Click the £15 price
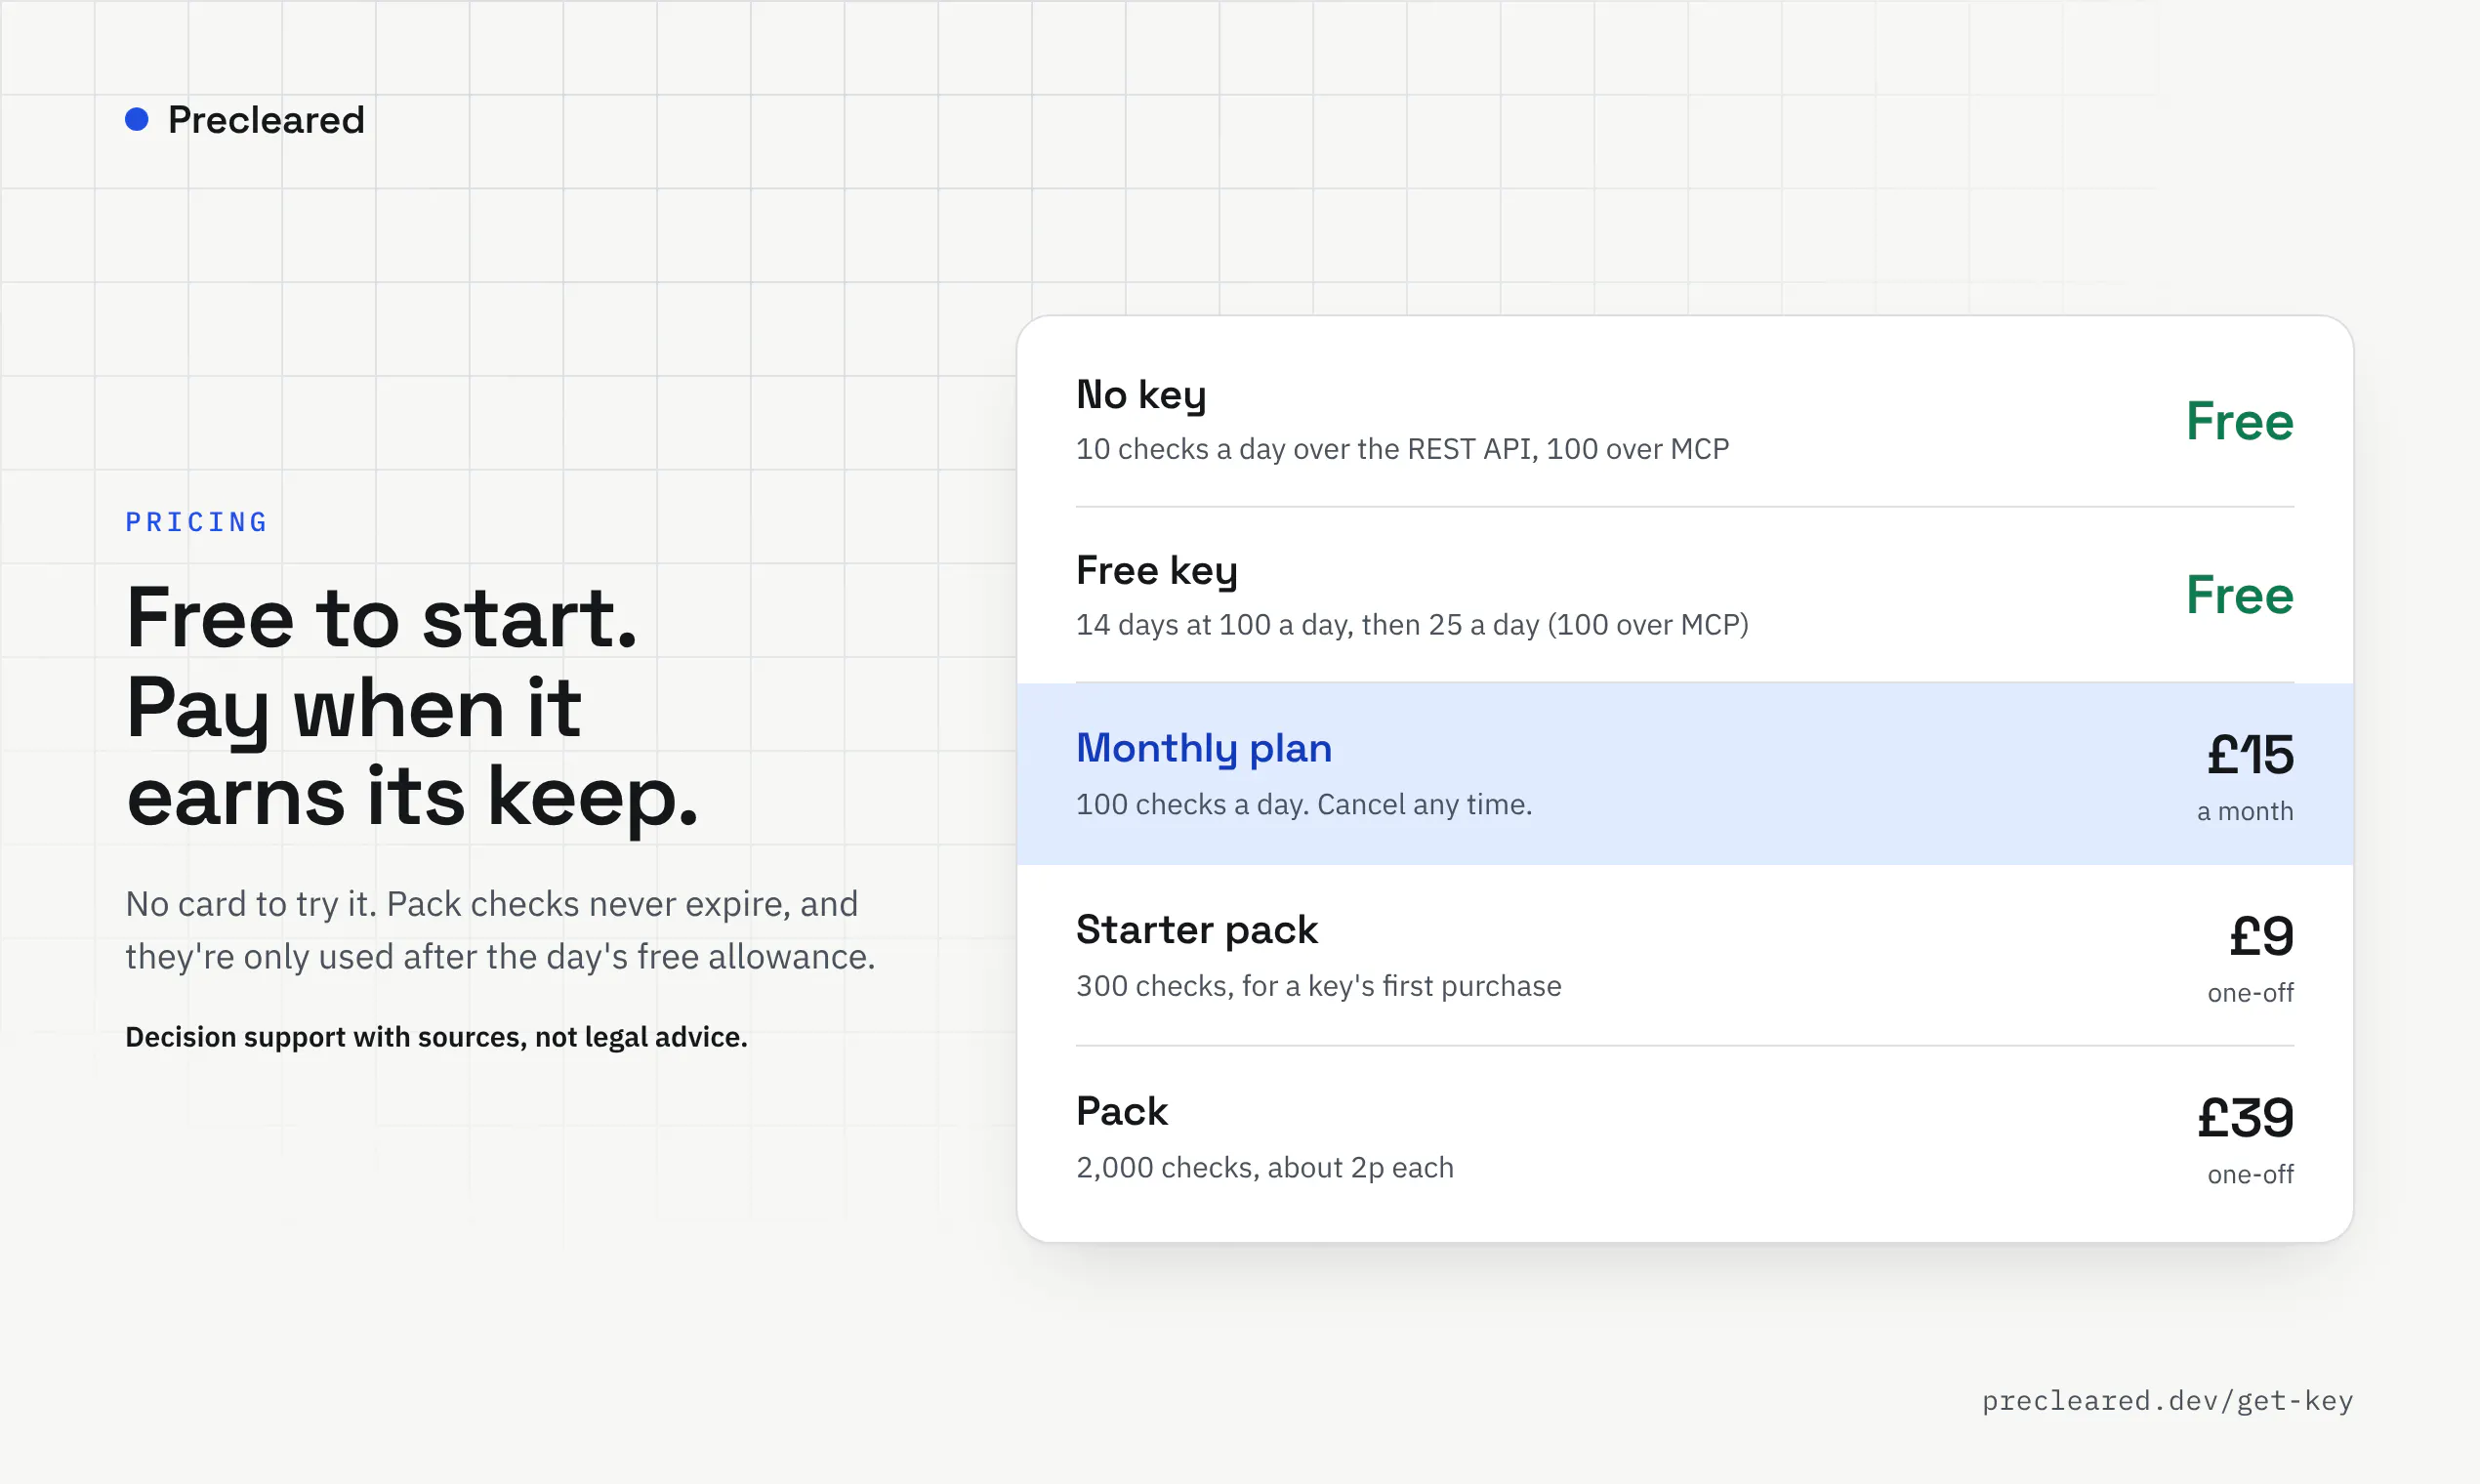The height and width of the screenshot is (1484, 2480). (2250, 754)
